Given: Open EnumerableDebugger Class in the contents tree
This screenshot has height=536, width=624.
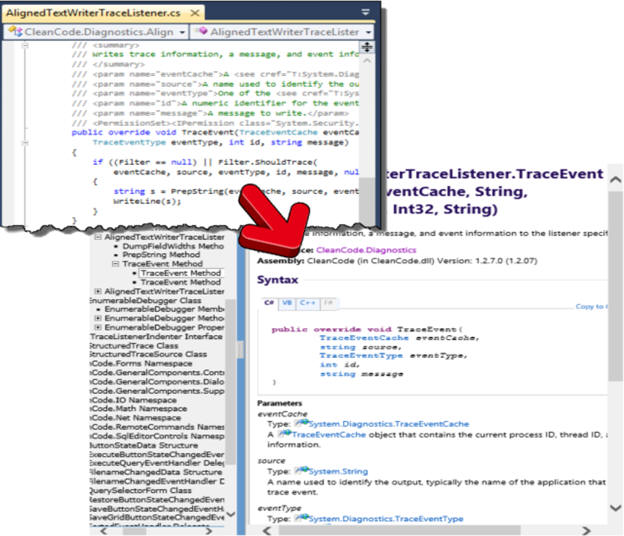Looking at the screenshot, I should [146, 300].
